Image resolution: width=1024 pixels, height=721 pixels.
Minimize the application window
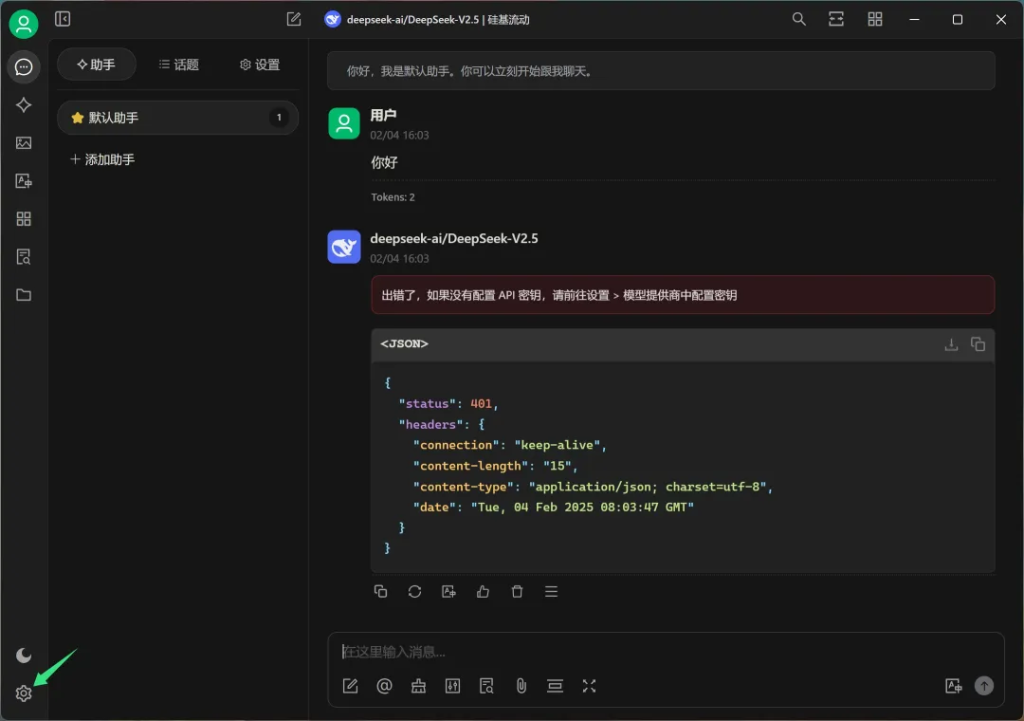(x=914, y=20)
